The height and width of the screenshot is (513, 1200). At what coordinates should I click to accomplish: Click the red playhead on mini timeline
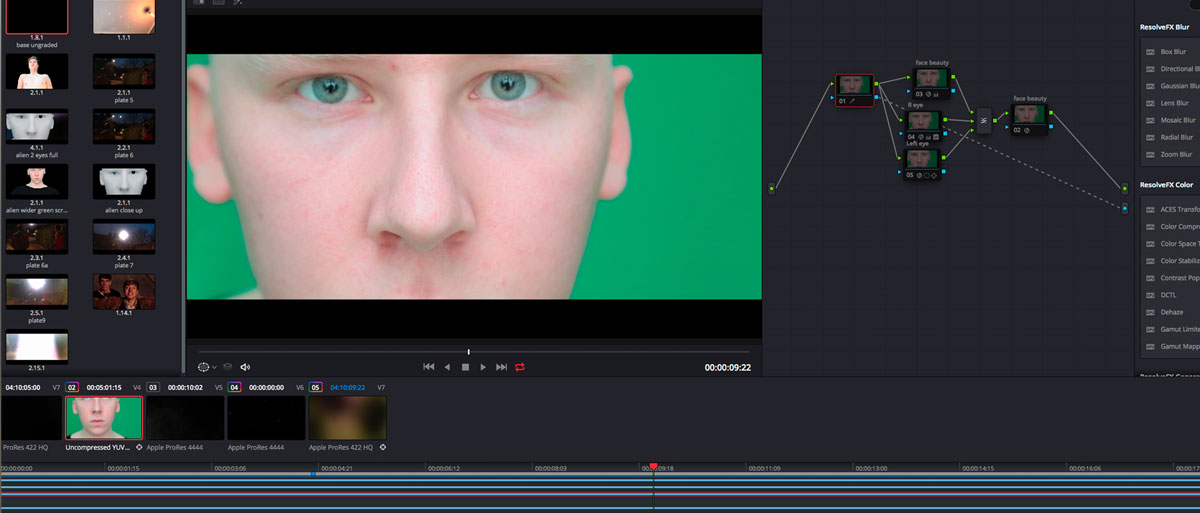(x=653, y=466)
